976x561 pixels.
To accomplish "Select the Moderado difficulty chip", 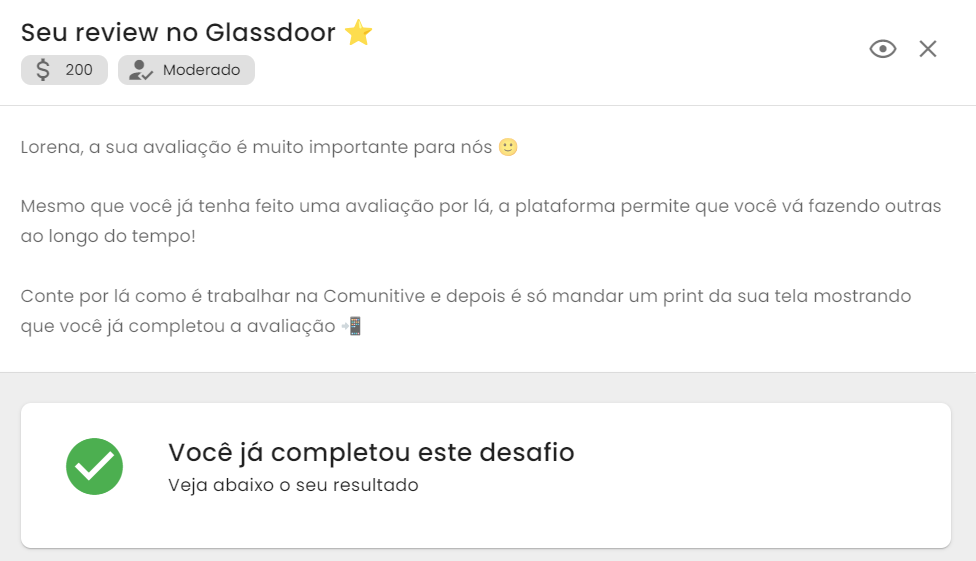I will (x=186, y=70).
